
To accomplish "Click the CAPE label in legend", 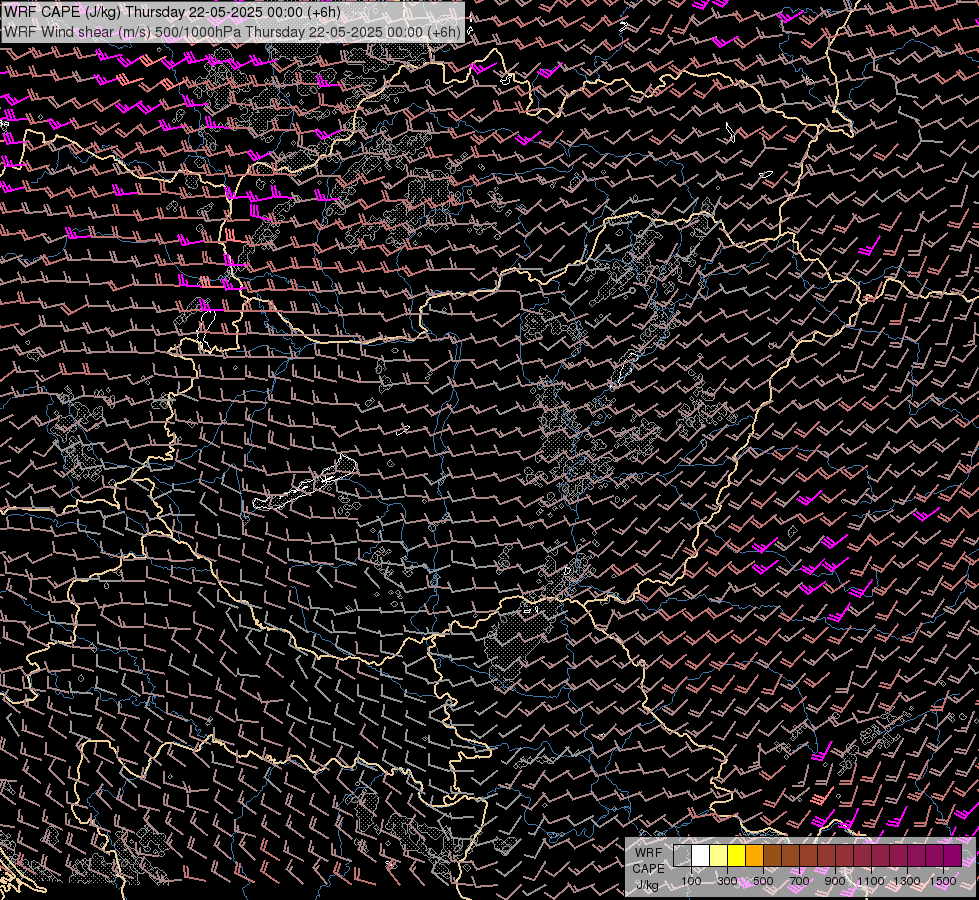I will (648, 869).
